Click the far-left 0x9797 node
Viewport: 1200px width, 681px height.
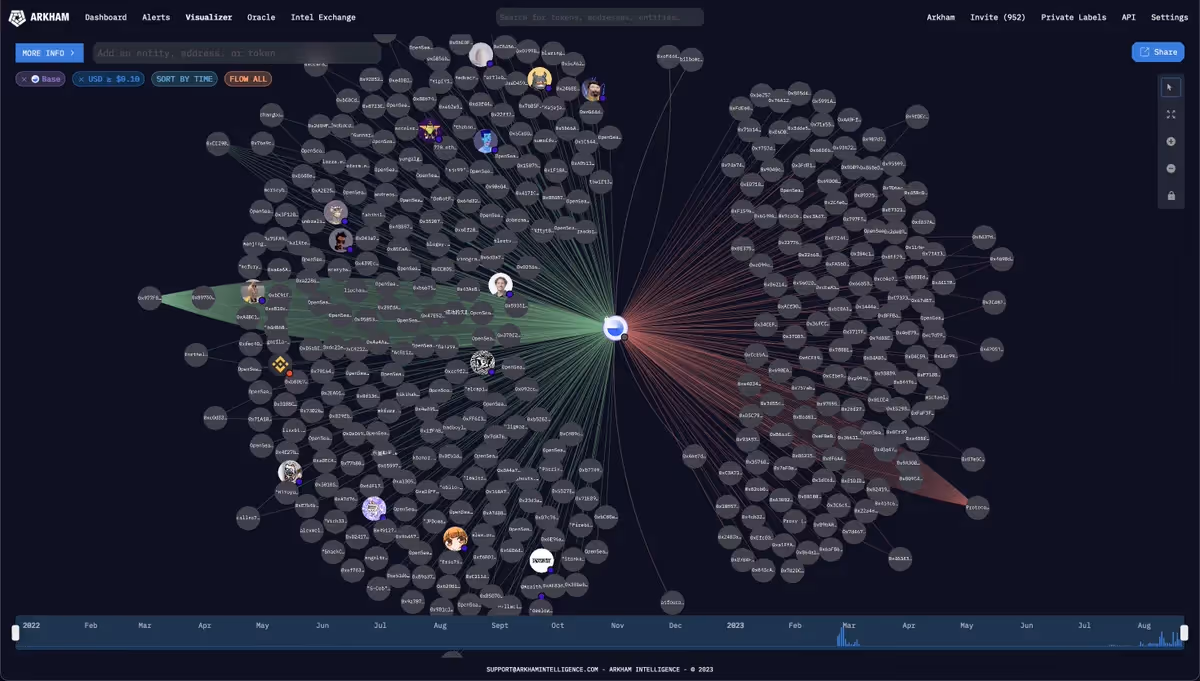click(x=149, y=297)
